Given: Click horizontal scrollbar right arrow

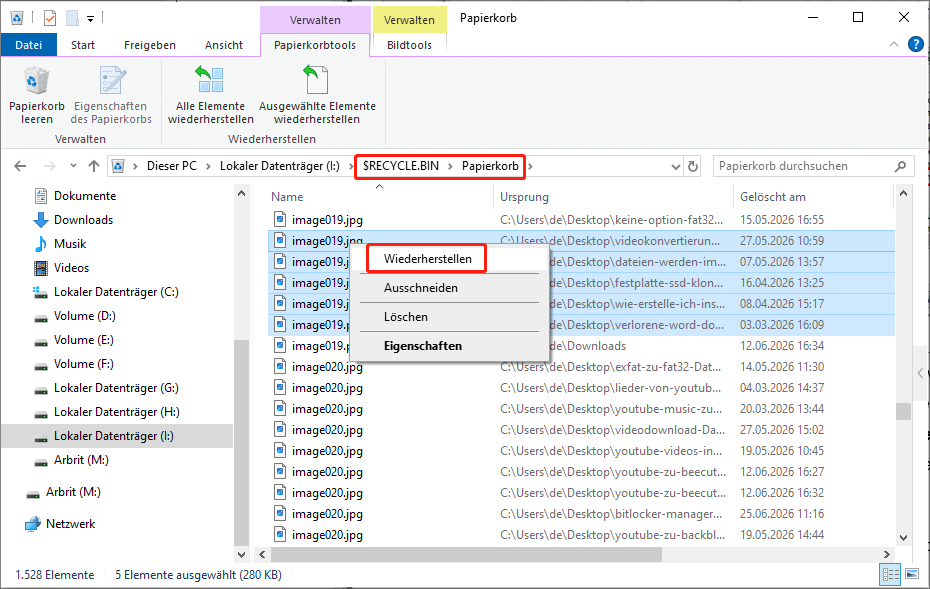Looking at the screenshot, I should tap(887, 555).
